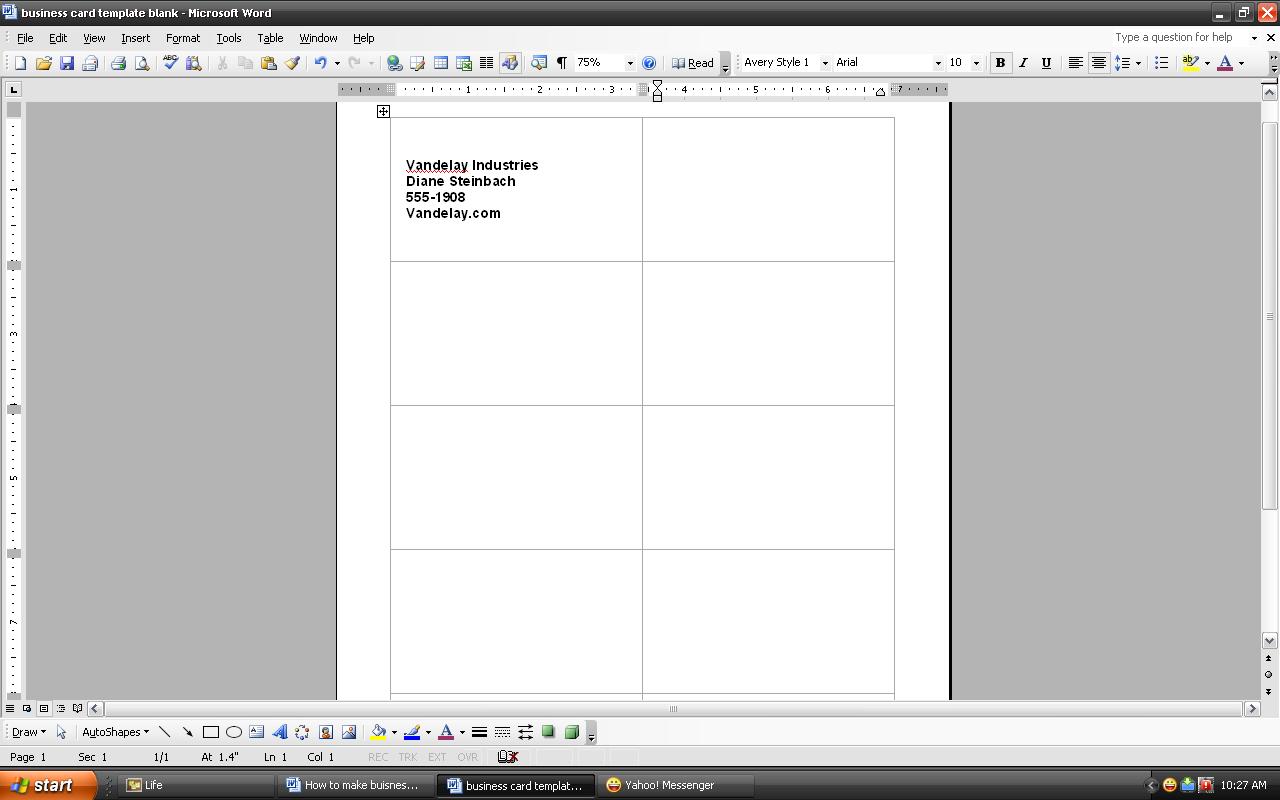This screenshot has height=800, width=1280.
Task: Click the Read button
Action: [x=693, y=63]
